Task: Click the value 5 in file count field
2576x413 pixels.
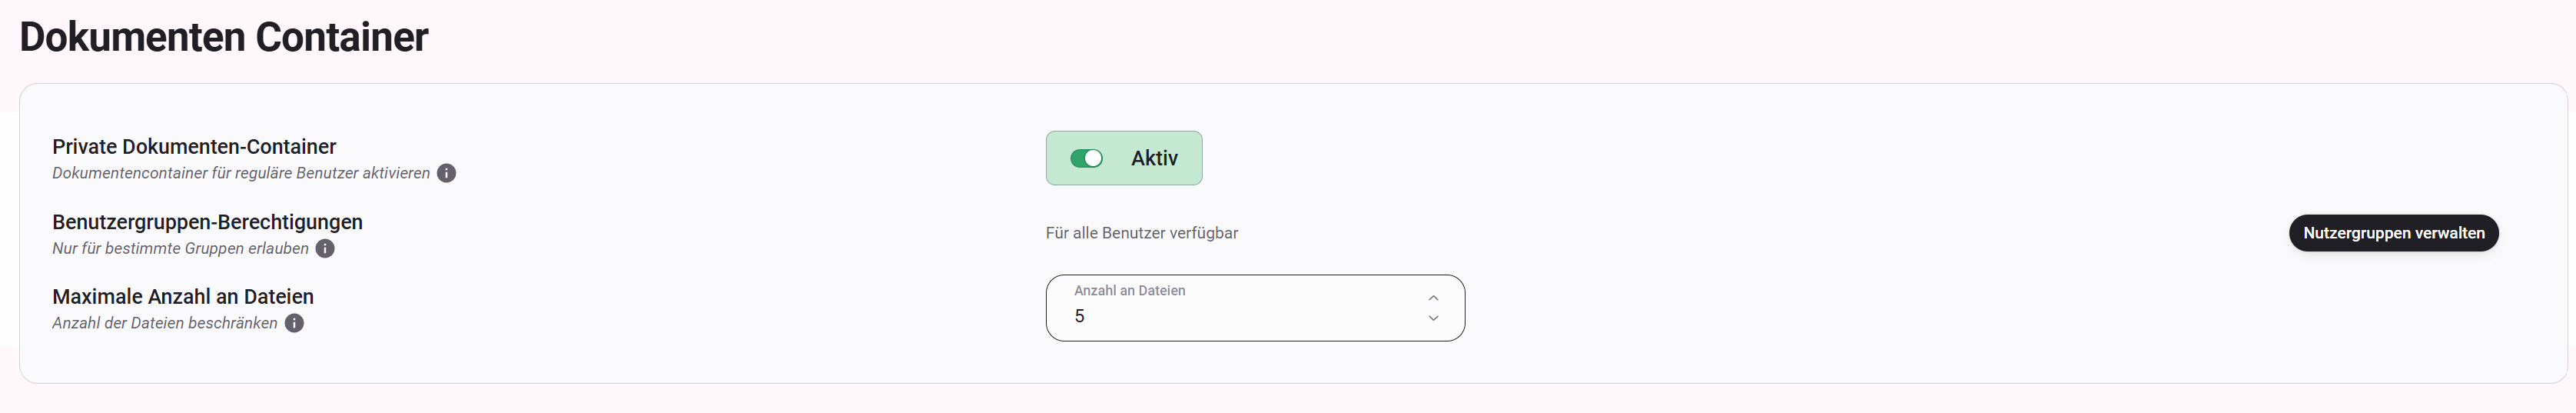Action: click(1079, 316)
